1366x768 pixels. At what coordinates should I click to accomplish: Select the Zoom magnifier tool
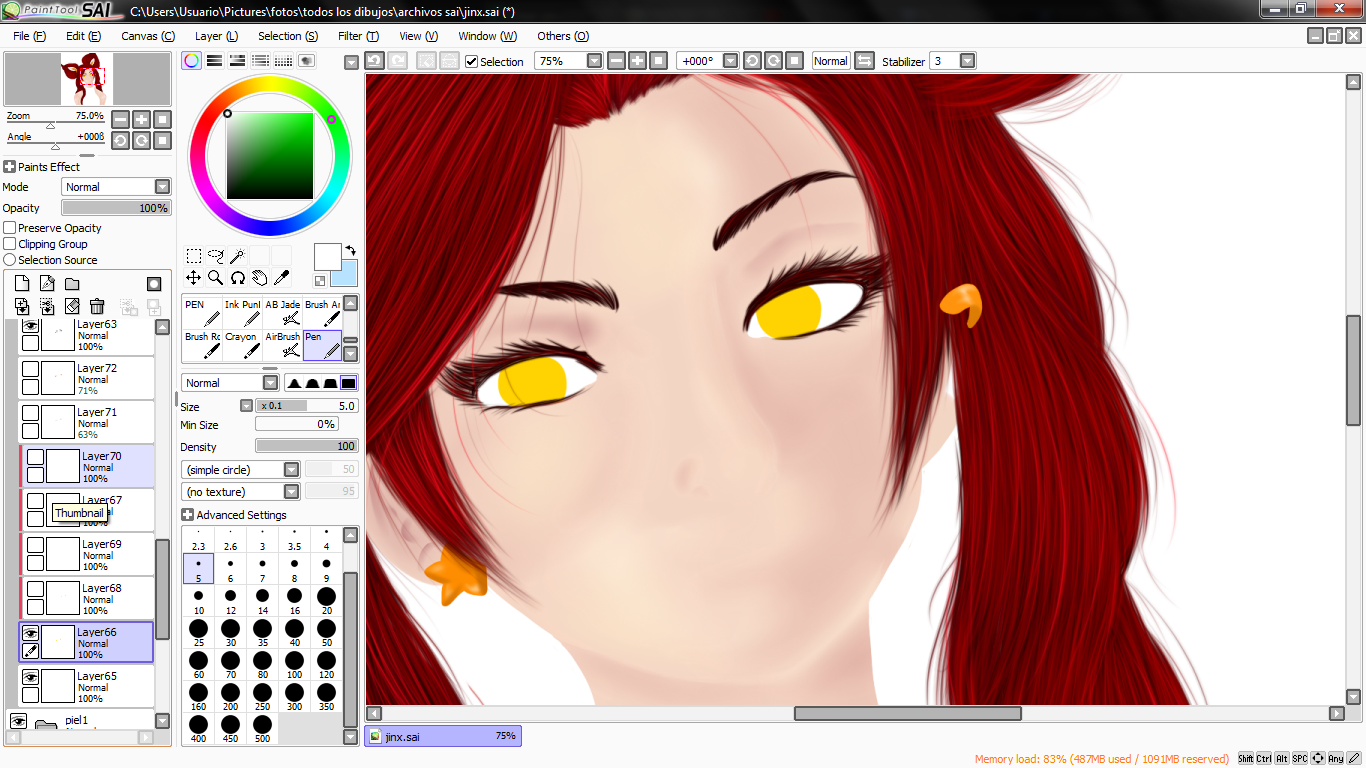[x=215, y=278]
